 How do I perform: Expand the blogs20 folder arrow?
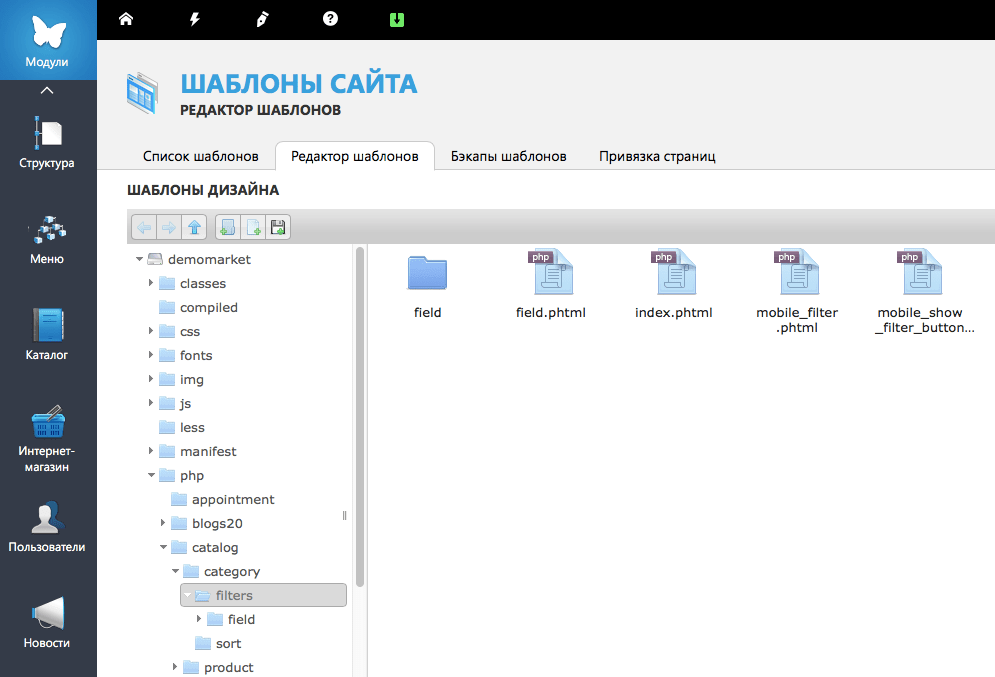point(163,523)
